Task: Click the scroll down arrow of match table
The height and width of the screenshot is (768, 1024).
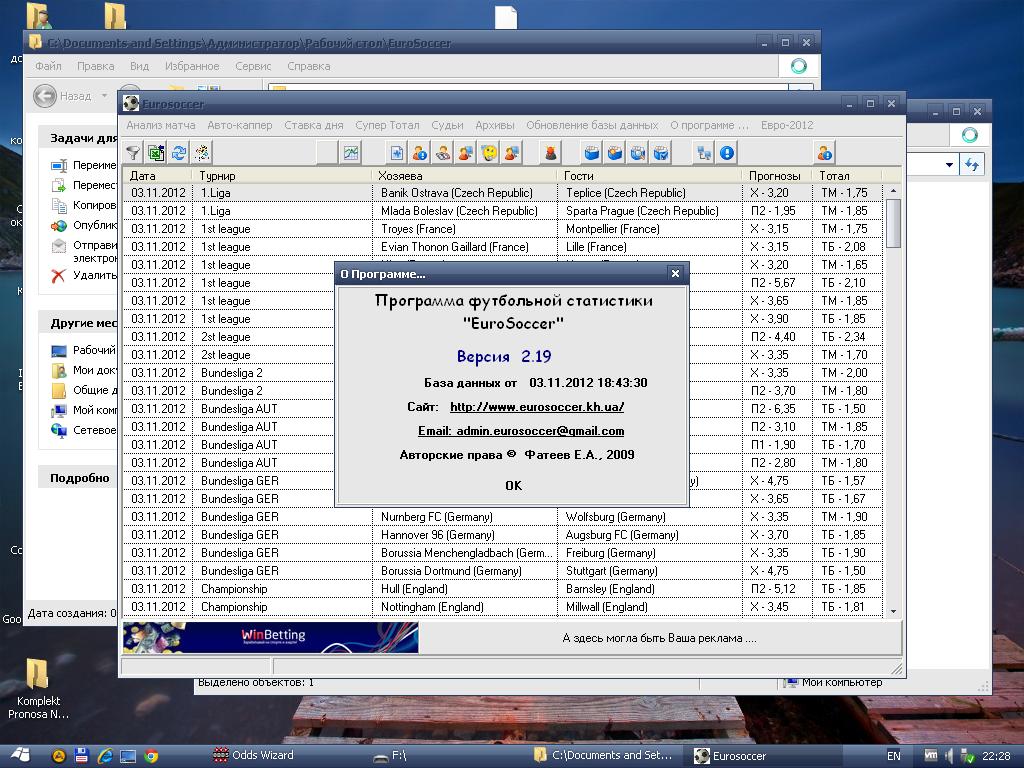Action: point(893,612)
